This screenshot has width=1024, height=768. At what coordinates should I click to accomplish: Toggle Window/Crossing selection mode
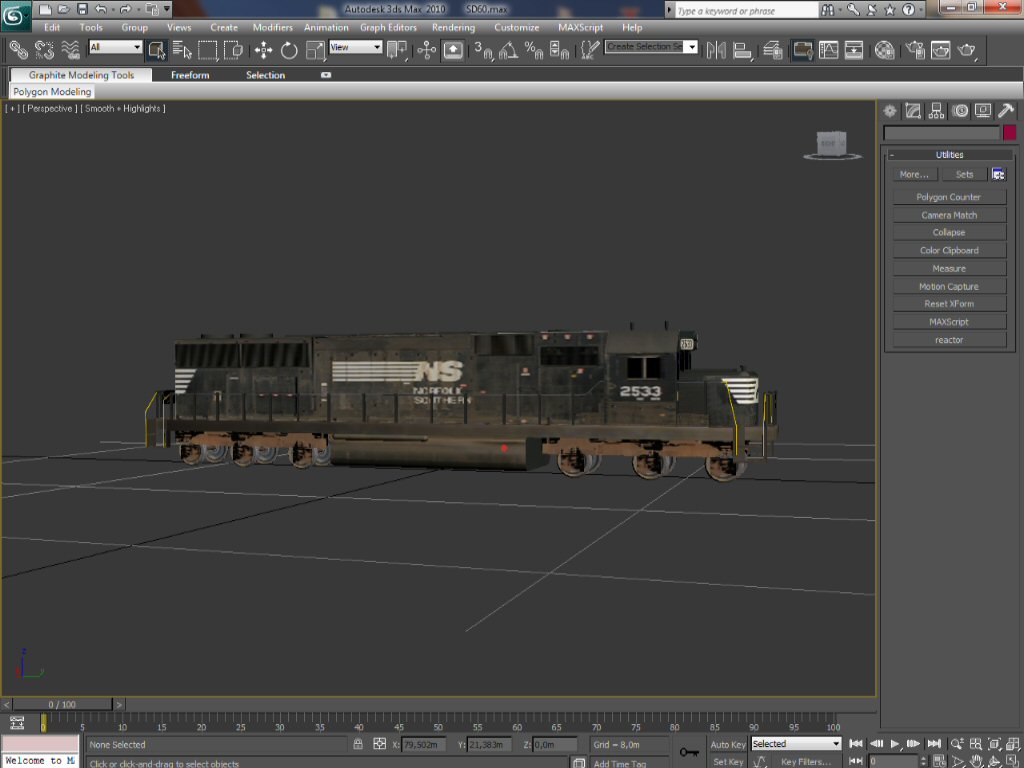click(233, 50)
